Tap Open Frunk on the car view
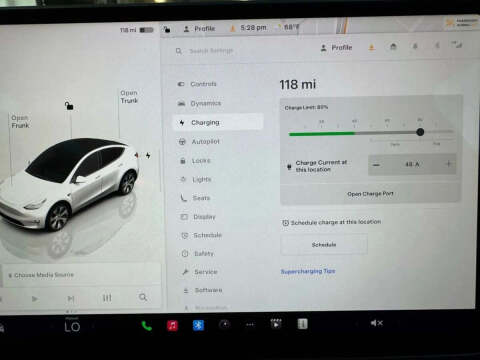This screenshot has width=480, height=360. pyautogui.click(x=20, y=122)
